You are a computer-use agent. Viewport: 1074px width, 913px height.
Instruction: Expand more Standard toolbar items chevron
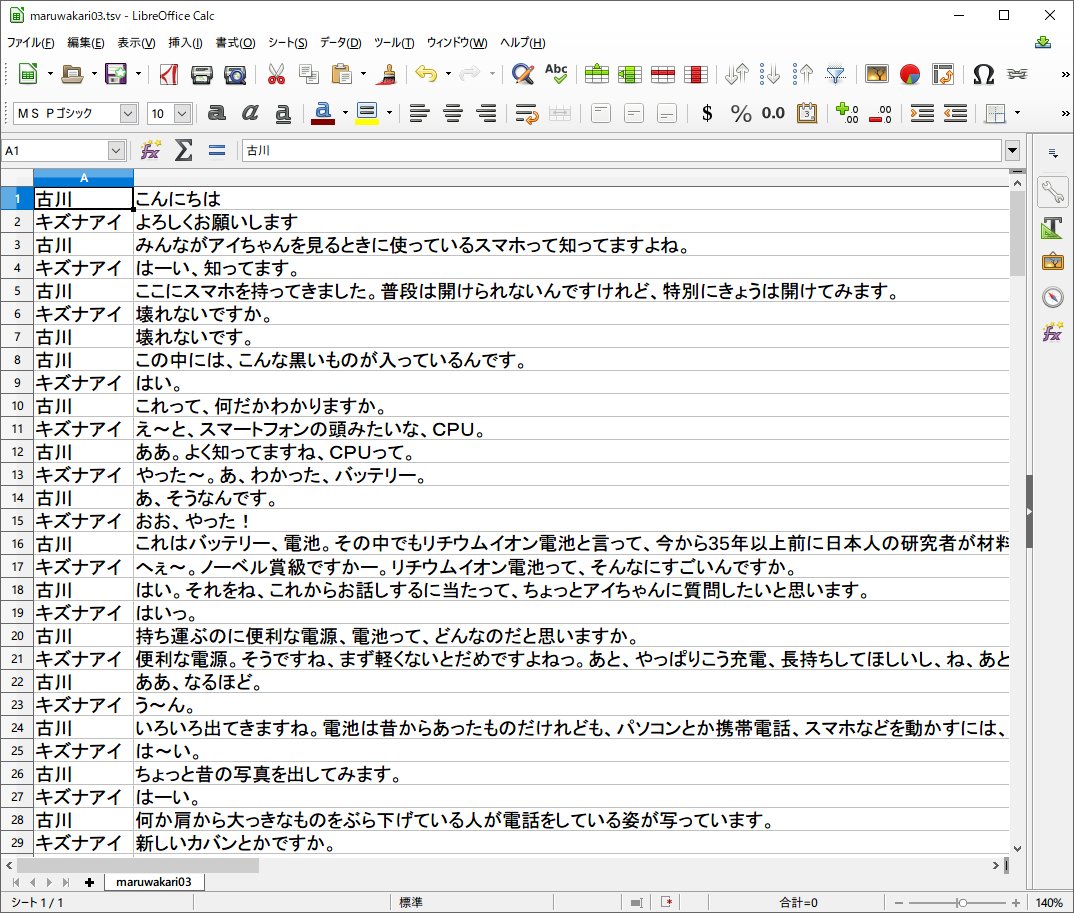click(x=1065, y=74)
